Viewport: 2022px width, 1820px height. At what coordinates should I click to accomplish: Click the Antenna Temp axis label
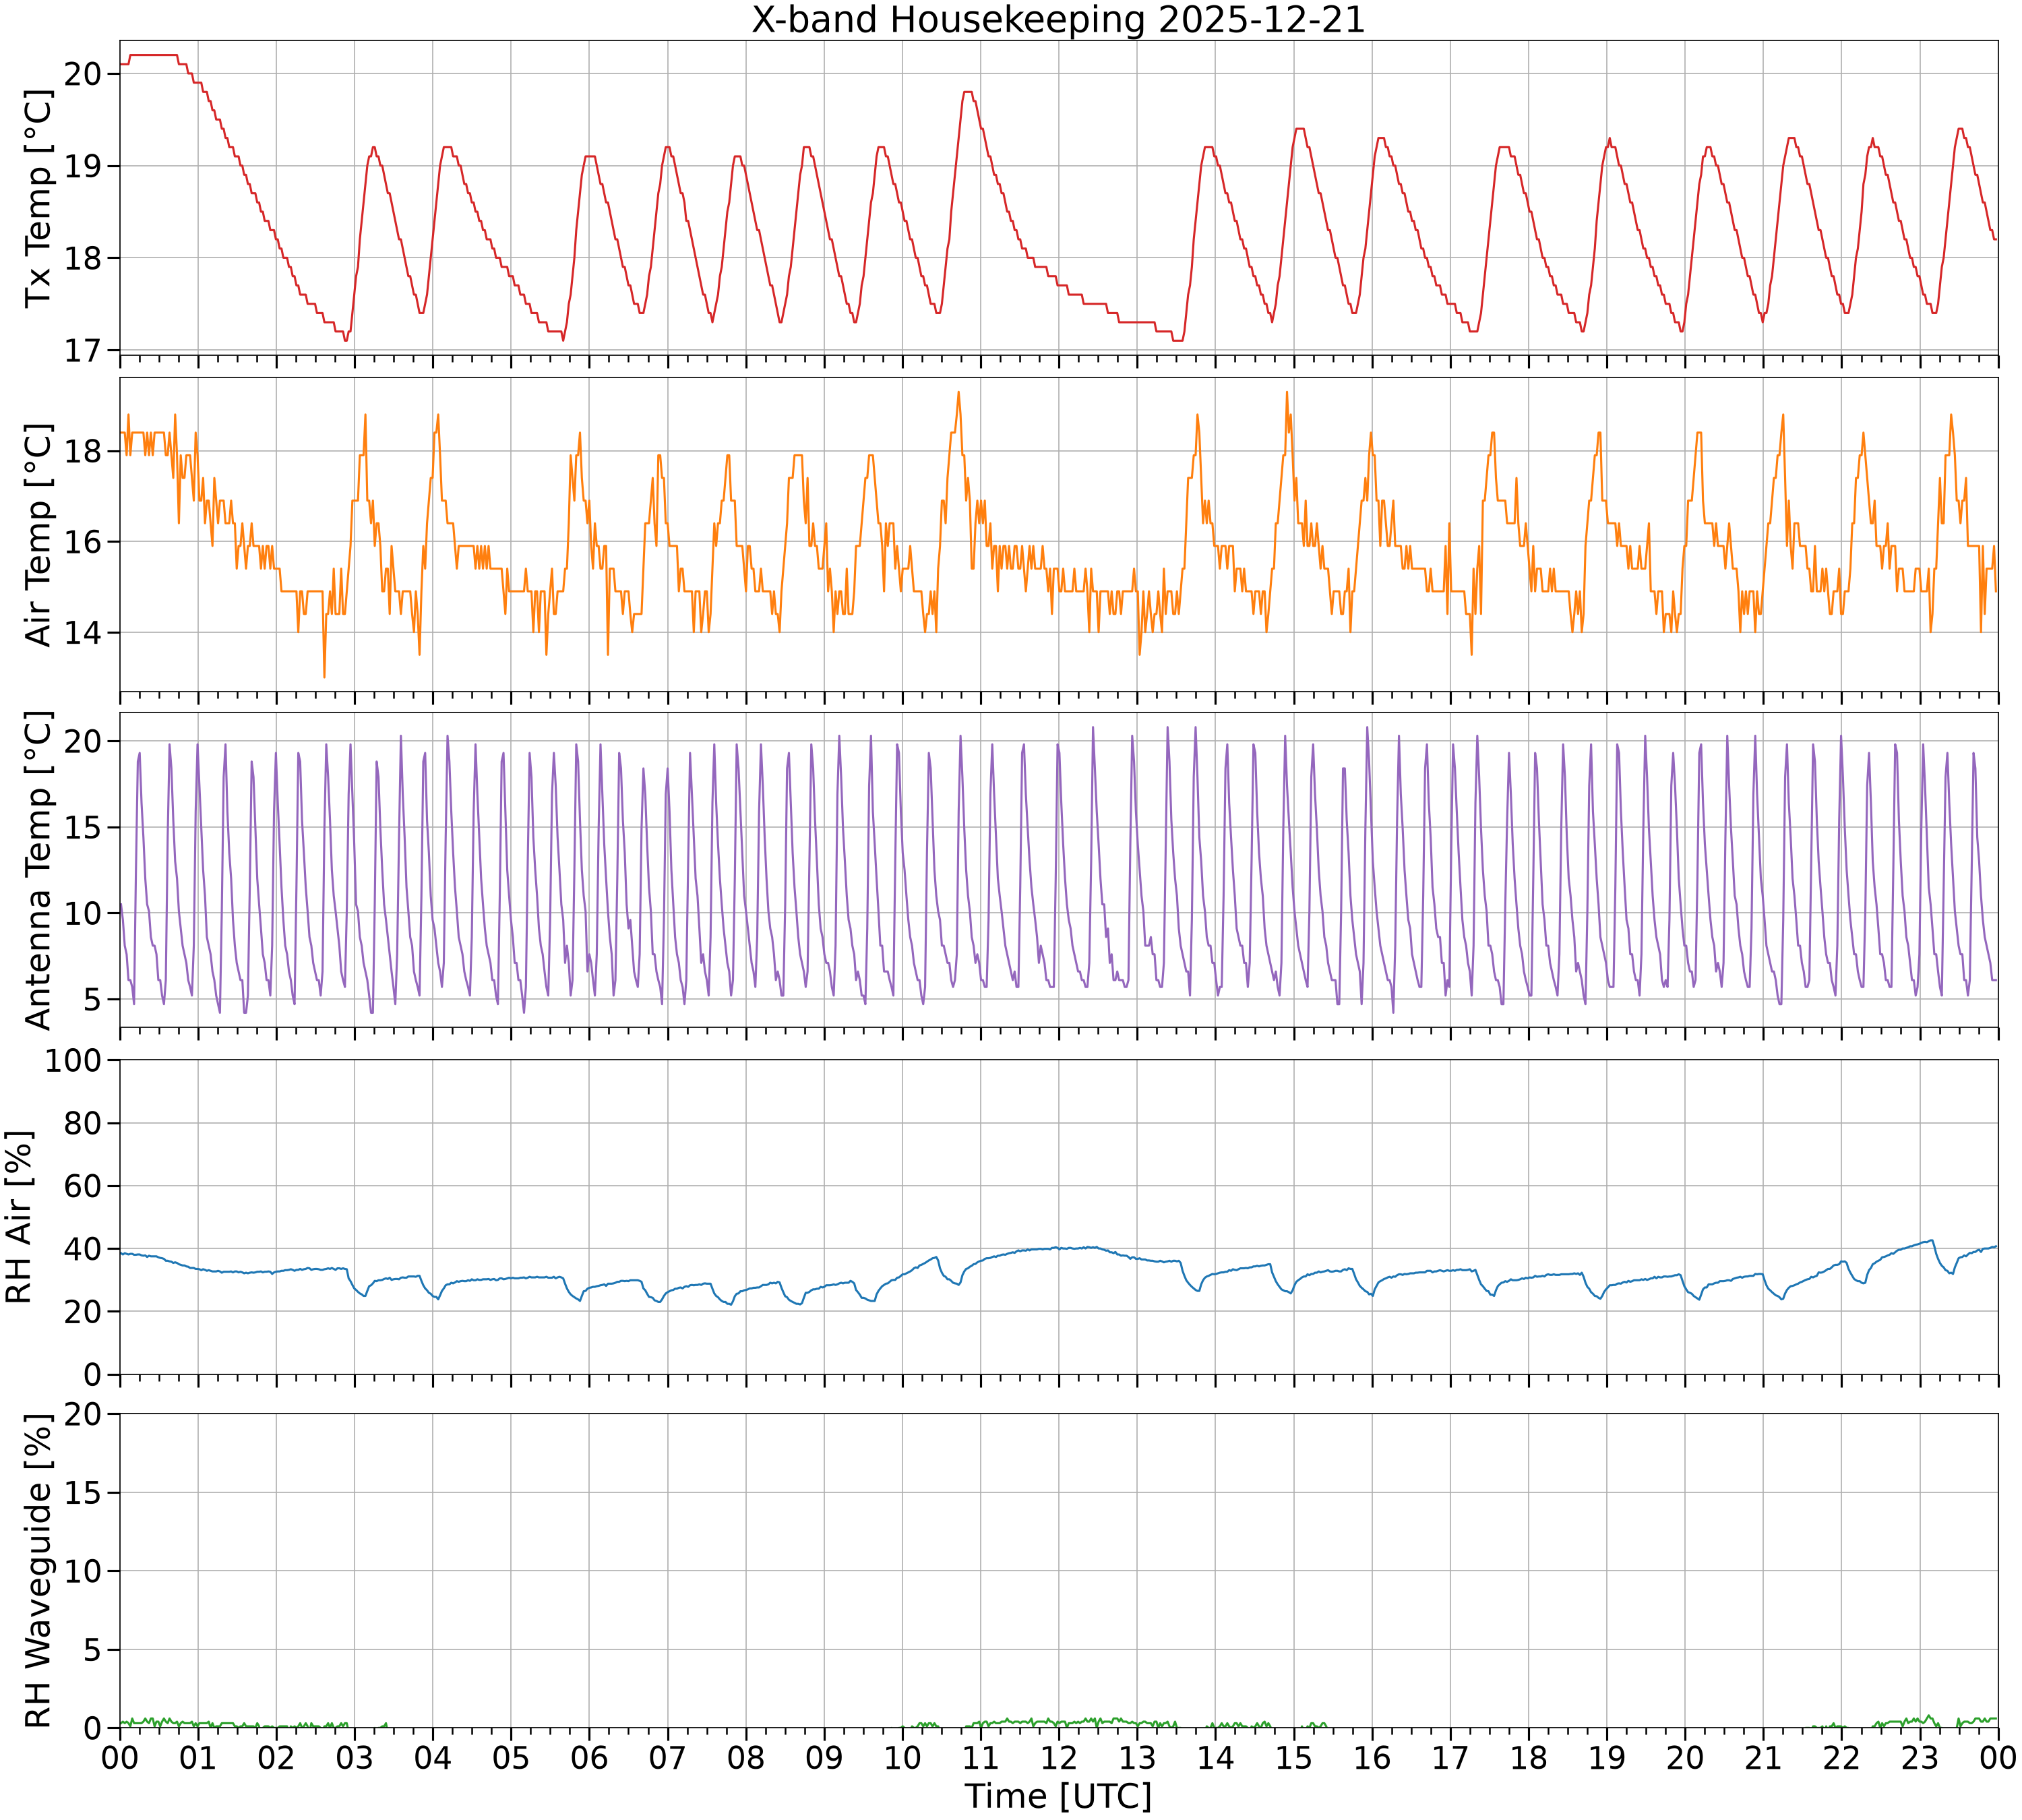pos(38,870)
